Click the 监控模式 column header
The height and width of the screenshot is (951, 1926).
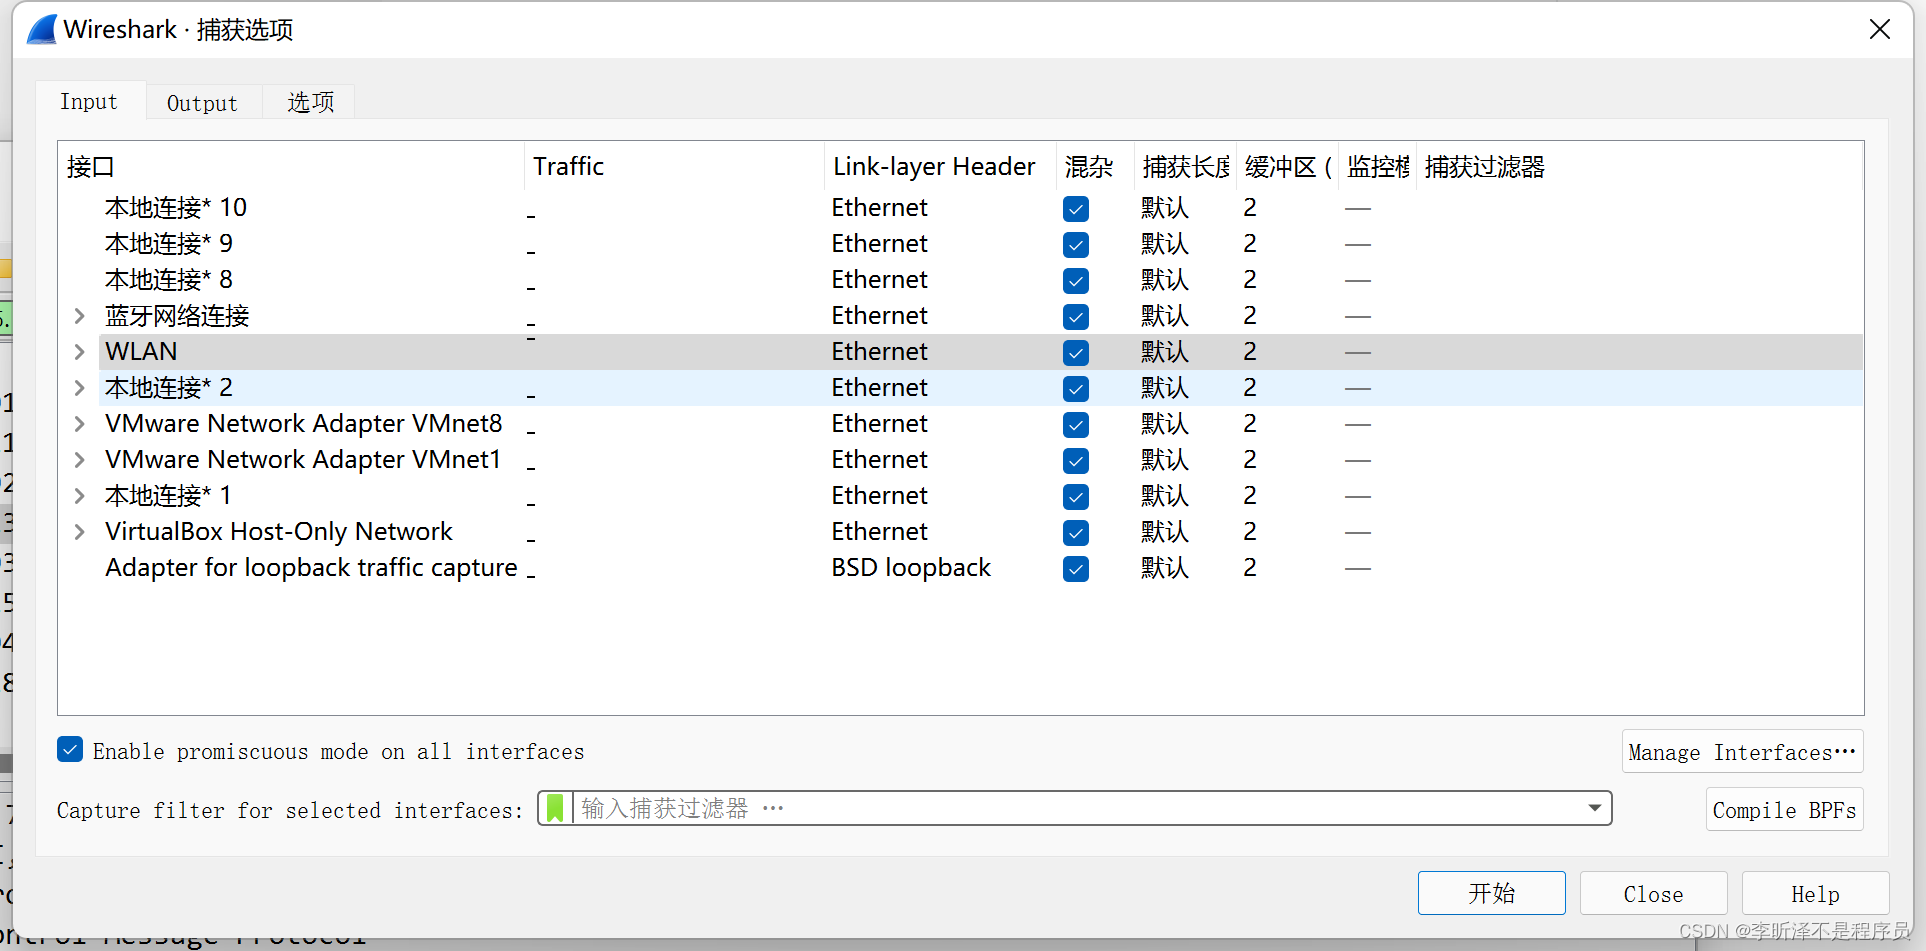(1377, 167)
